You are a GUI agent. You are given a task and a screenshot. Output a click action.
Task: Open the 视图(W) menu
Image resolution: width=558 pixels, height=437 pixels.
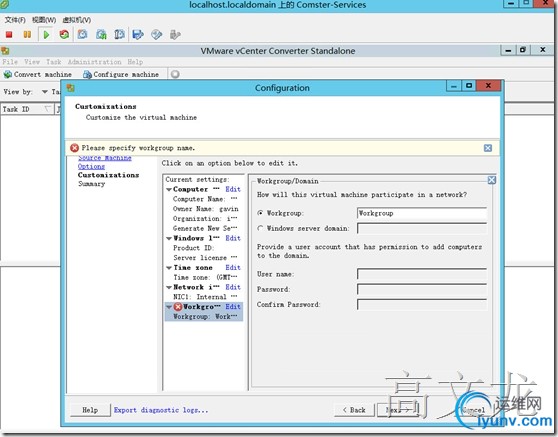pos(44,20)
